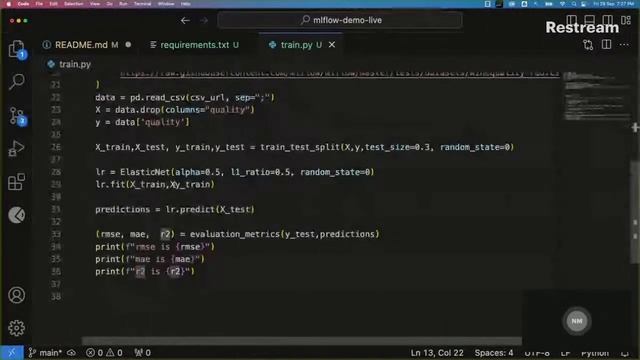Open the Explorer view in activity bar
Viewport: 640px width, 360px height.
[x=16, y=49]
